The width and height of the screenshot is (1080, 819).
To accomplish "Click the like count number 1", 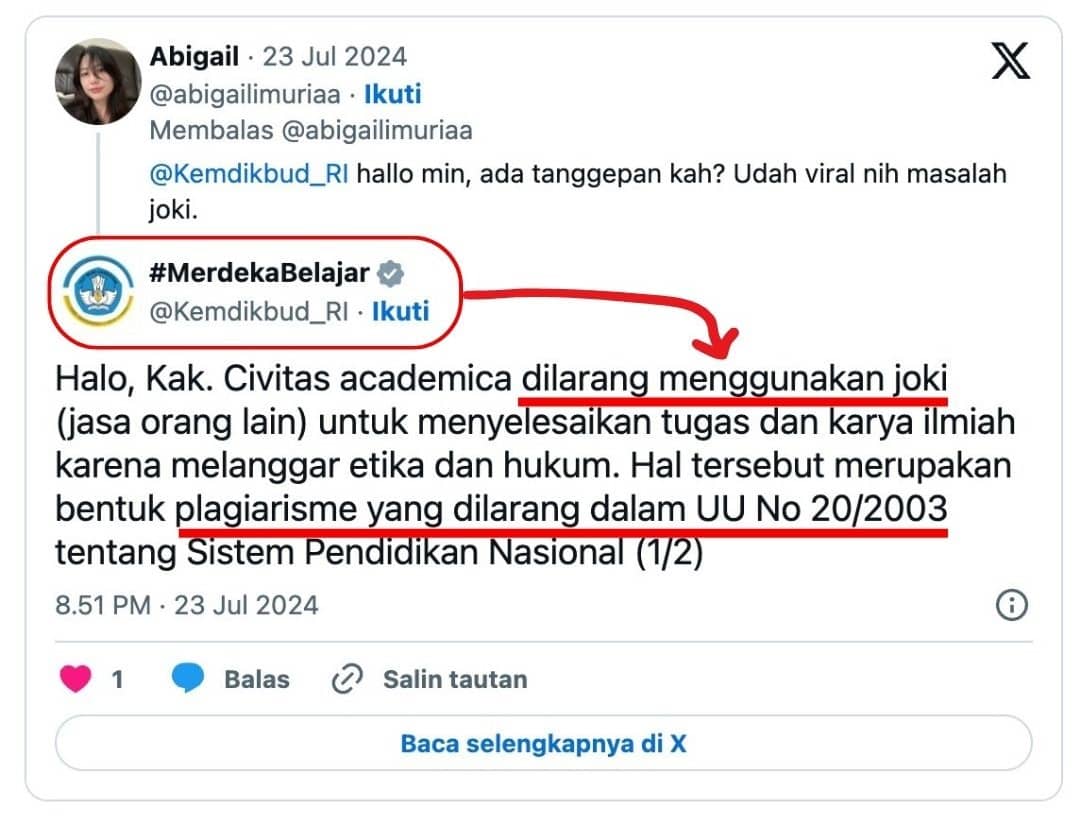I will pyautogui.click(x=117, y=679).
